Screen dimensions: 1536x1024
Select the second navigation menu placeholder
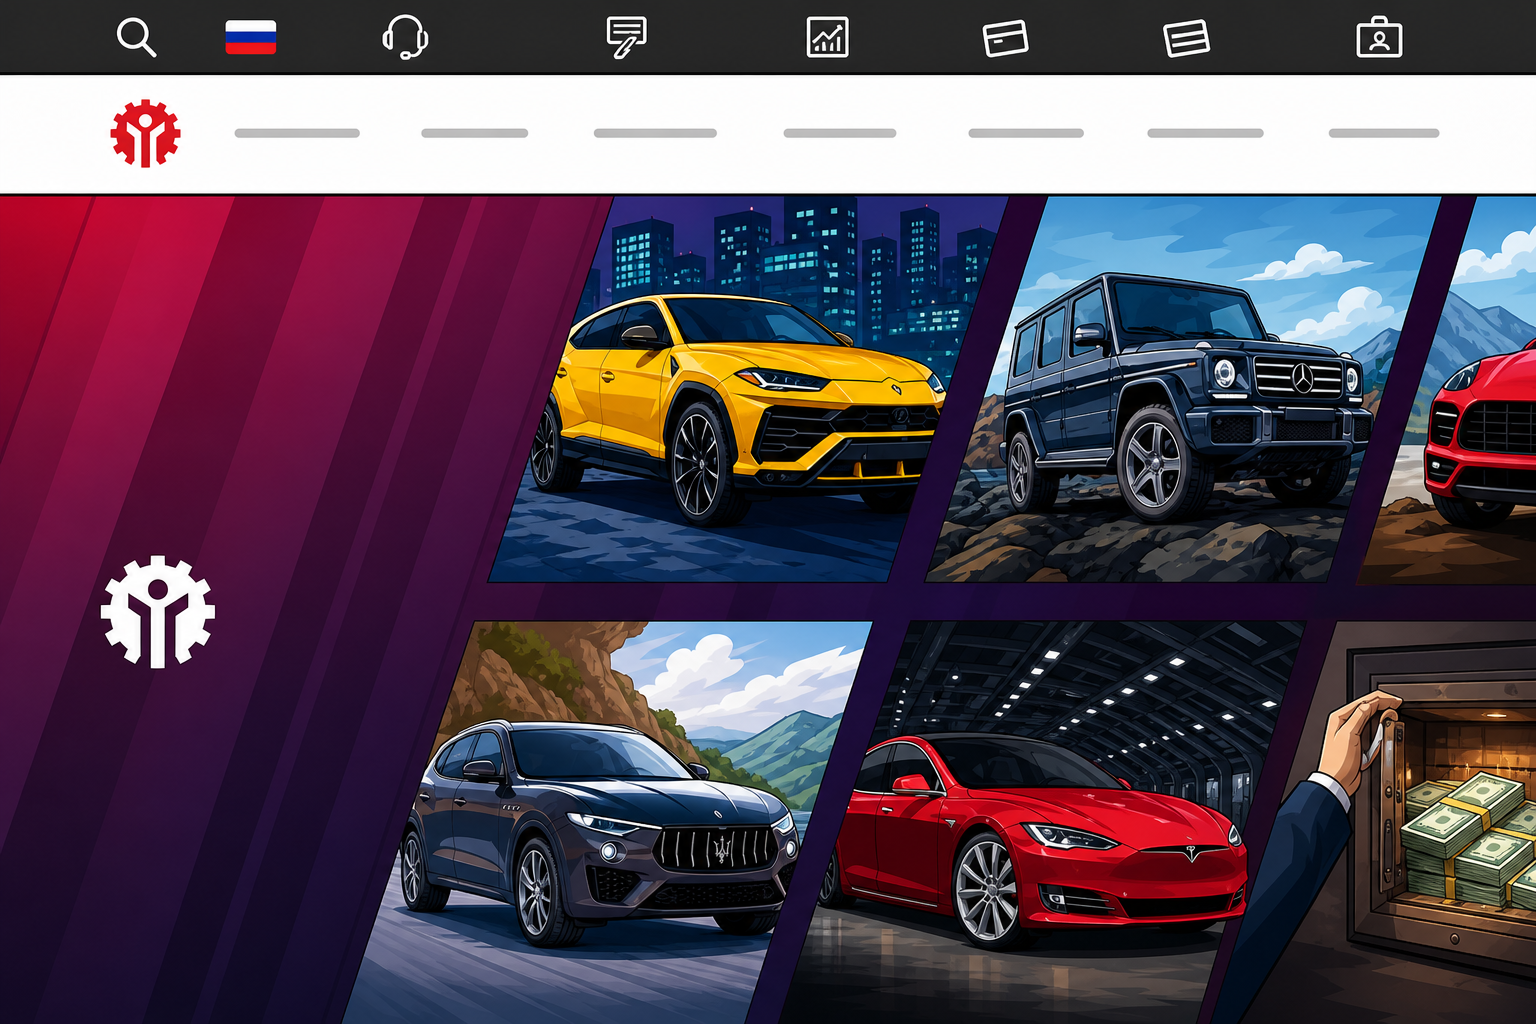coord(474,133)
